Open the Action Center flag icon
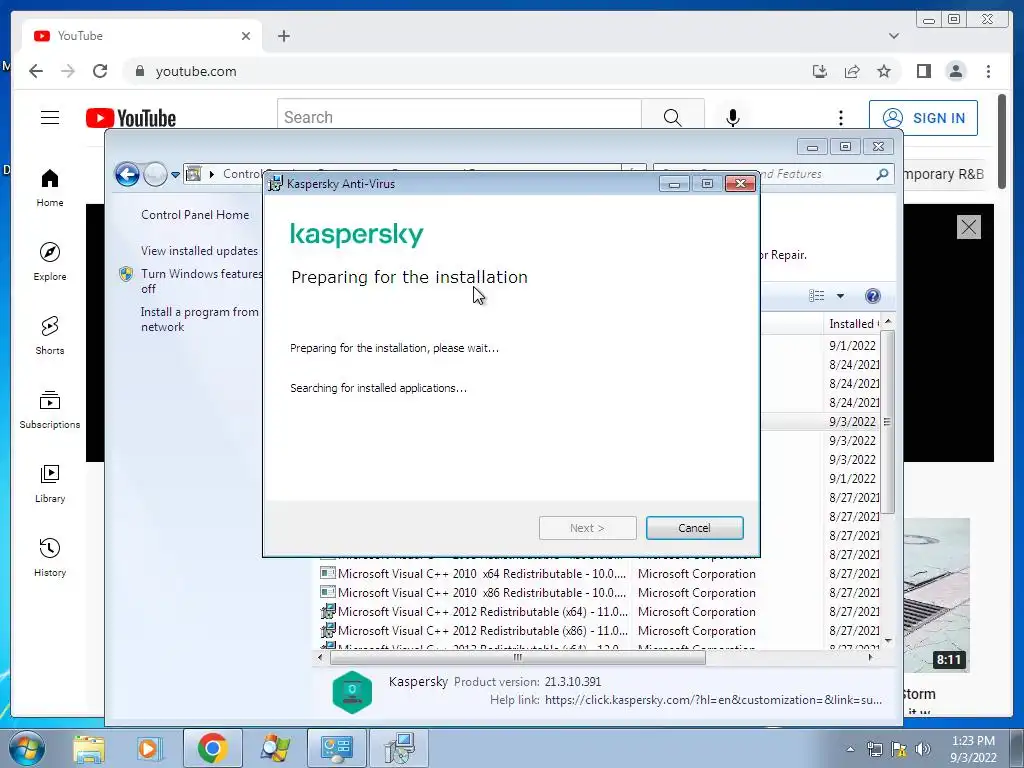This screenshot has width=1024, height=768. point(899,749)
